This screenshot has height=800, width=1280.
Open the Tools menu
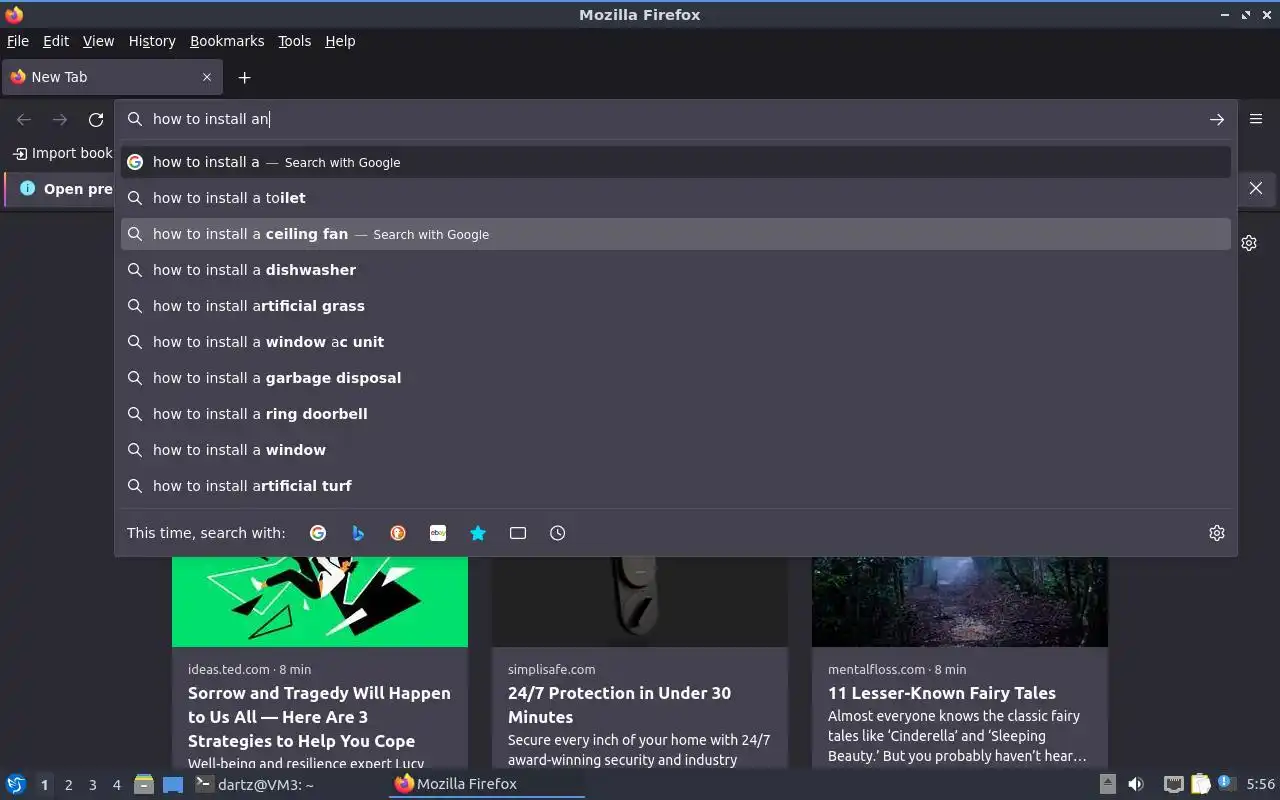coord(294,41)
